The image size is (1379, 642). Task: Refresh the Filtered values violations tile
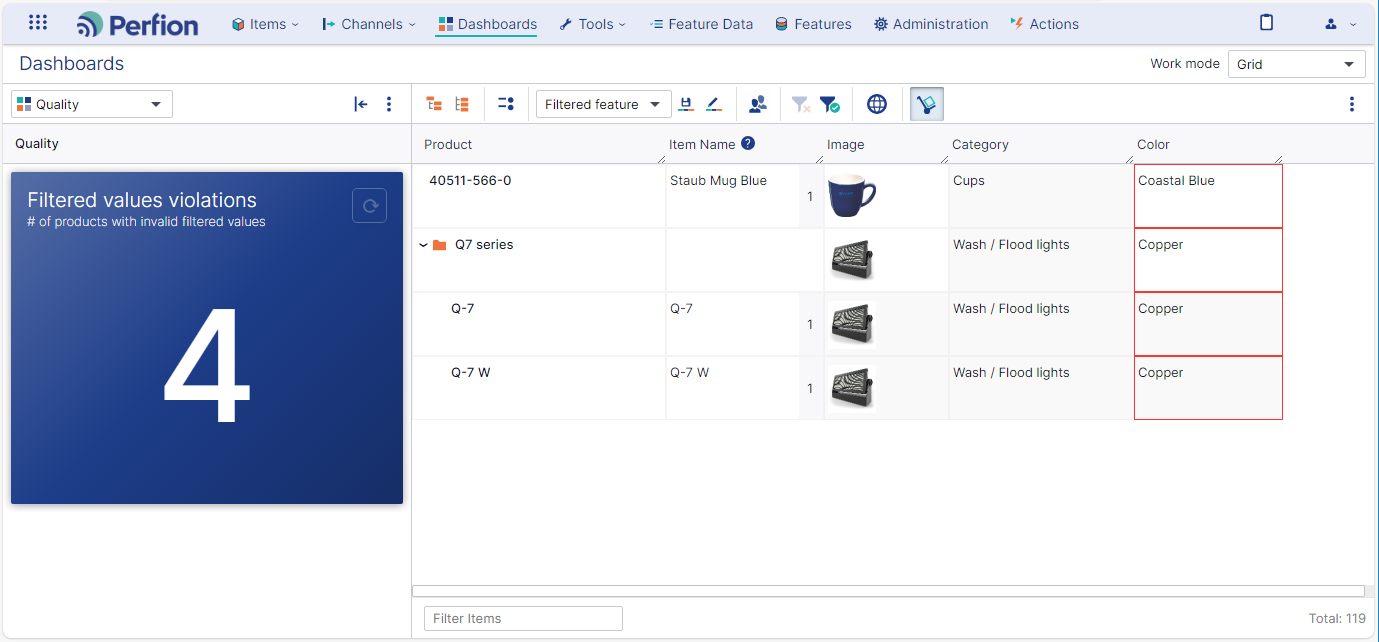pyautogui.click(x=370, y=206)
